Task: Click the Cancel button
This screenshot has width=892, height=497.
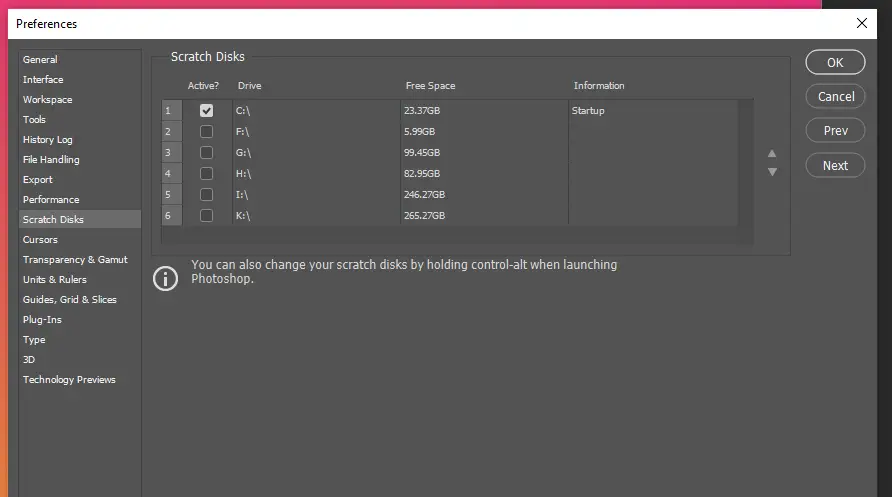Action: 835,97
